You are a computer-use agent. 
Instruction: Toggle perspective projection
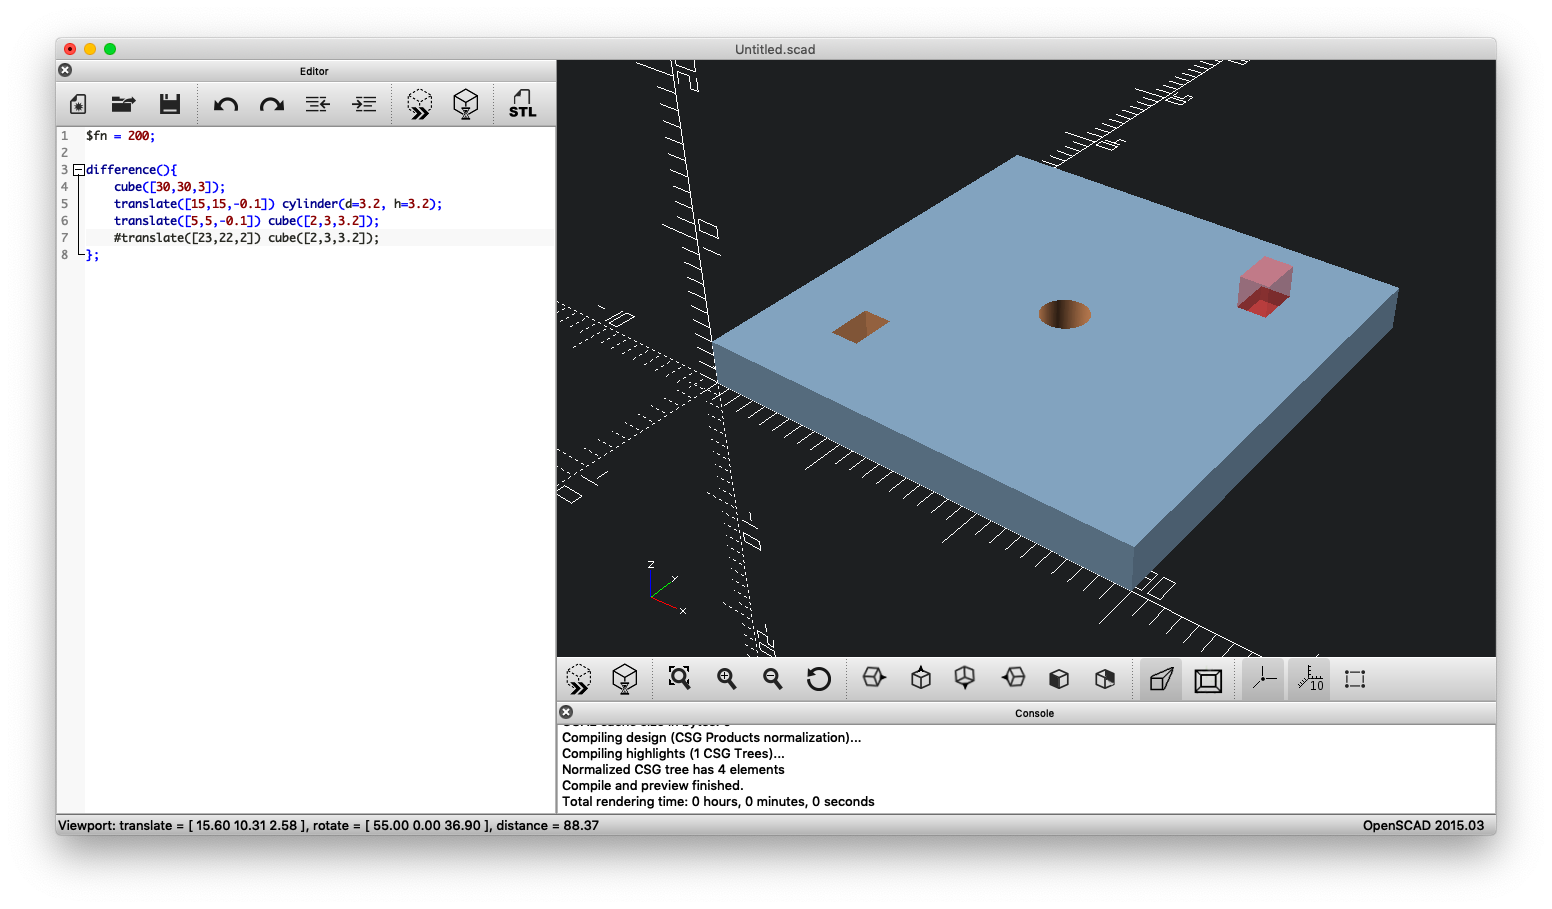click(x=1161, y=680)
